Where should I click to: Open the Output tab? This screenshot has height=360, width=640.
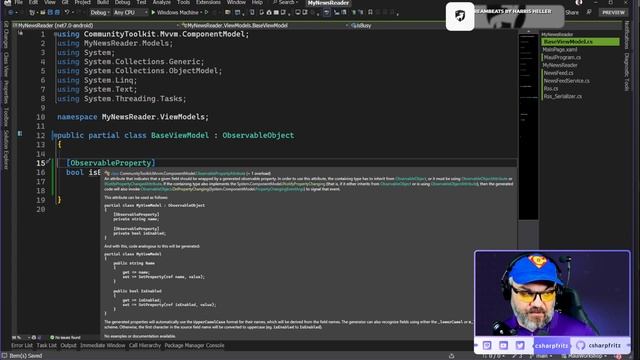(x=68, y=345)
